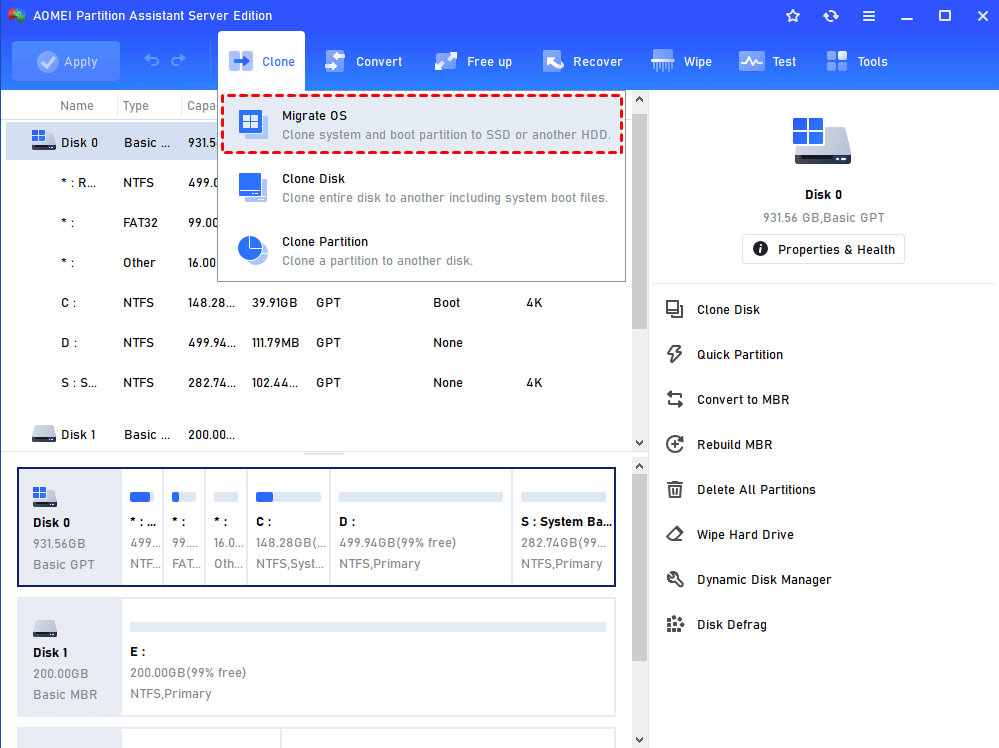
Task: Click Quick Partition option
Action: click(739, 355)
